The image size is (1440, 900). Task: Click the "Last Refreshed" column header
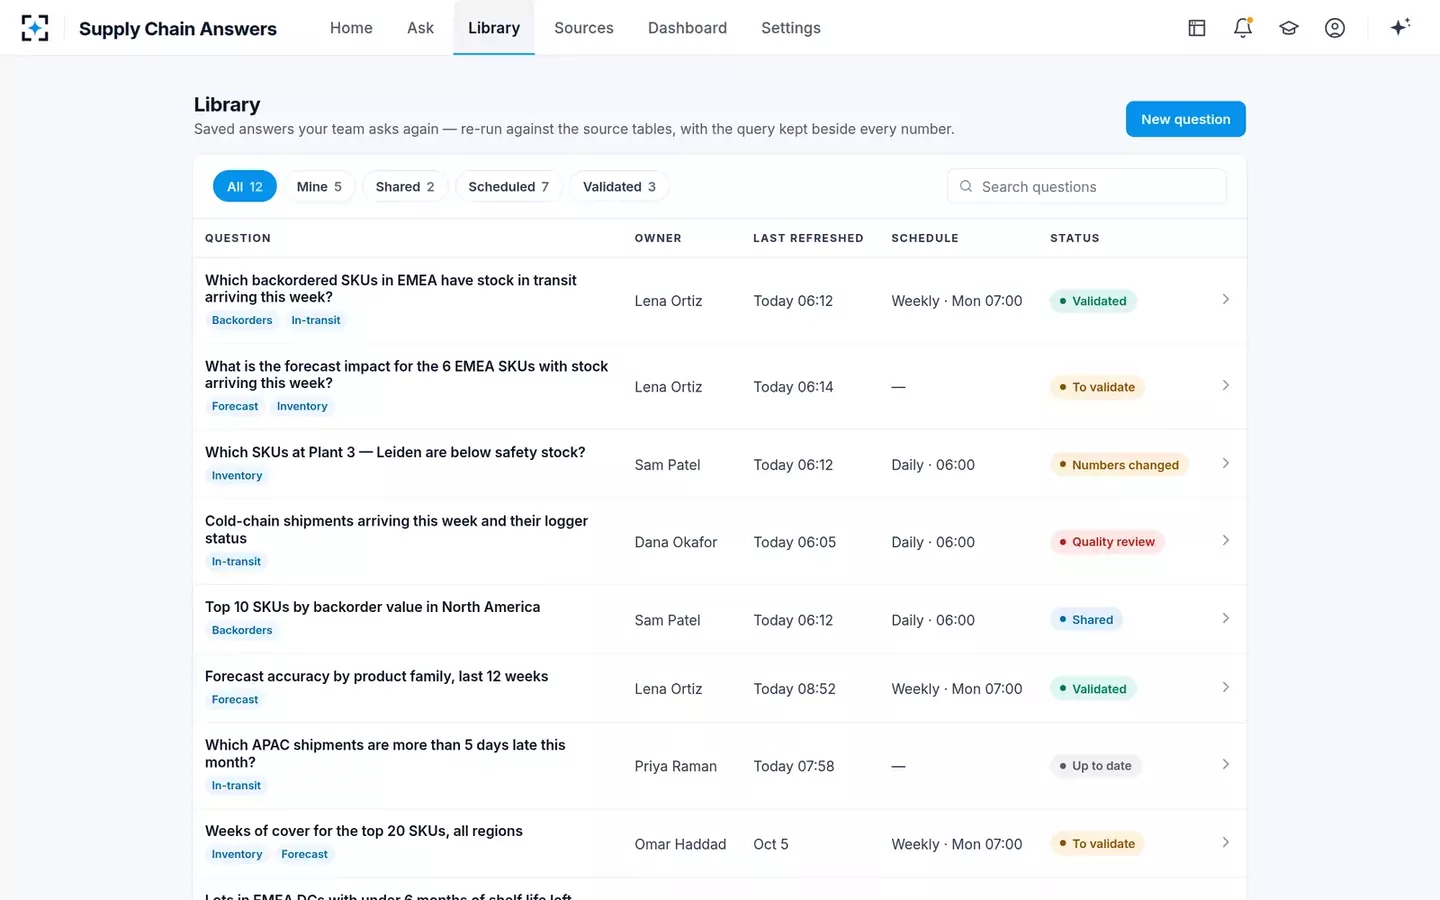[808, 238]
